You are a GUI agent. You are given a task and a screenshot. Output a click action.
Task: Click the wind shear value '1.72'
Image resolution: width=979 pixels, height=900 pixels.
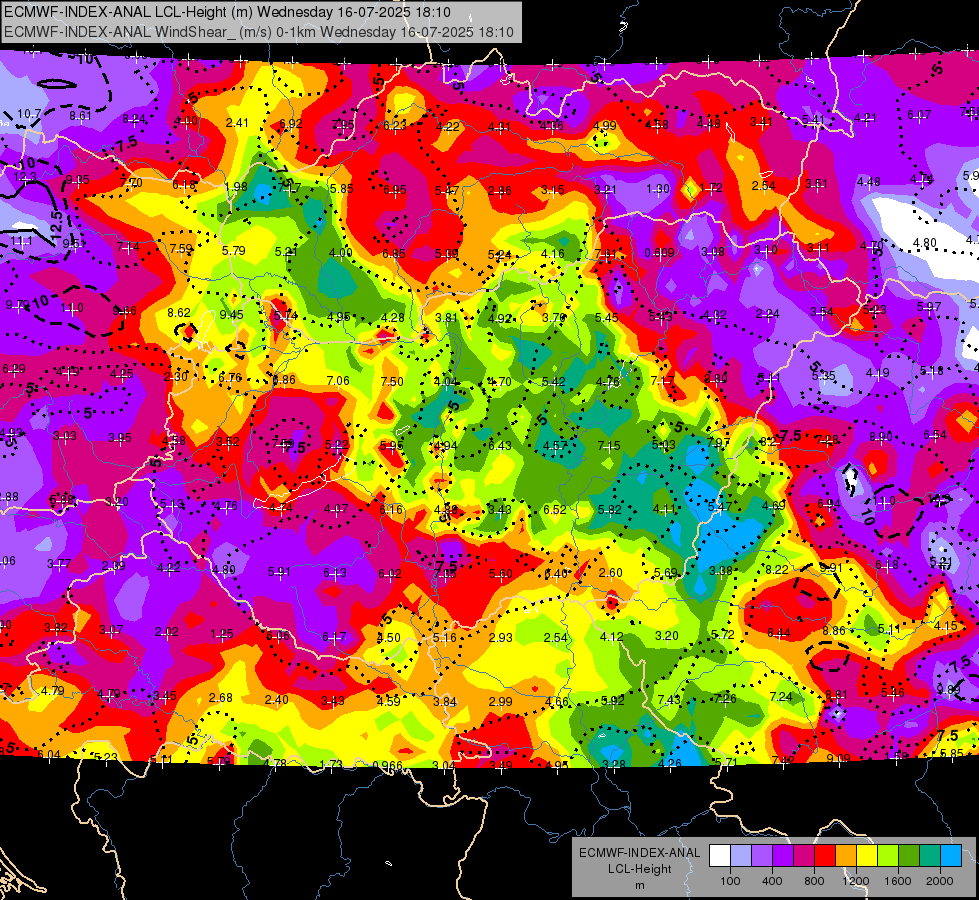click(x=711, y=187)
